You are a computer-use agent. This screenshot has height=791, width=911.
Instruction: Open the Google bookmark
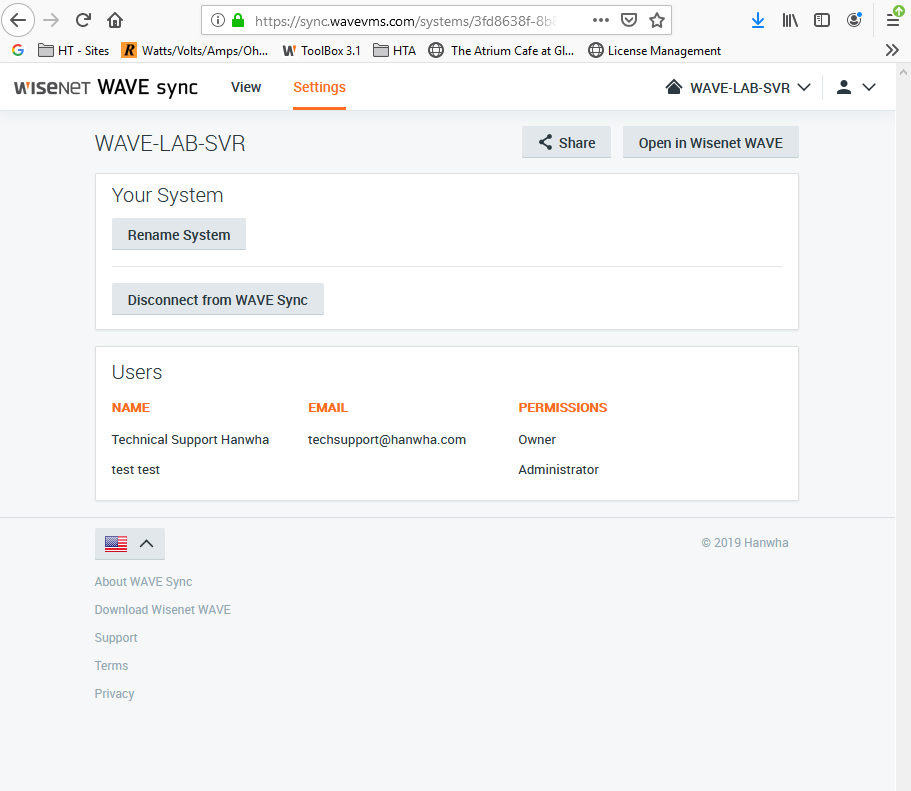18,51
